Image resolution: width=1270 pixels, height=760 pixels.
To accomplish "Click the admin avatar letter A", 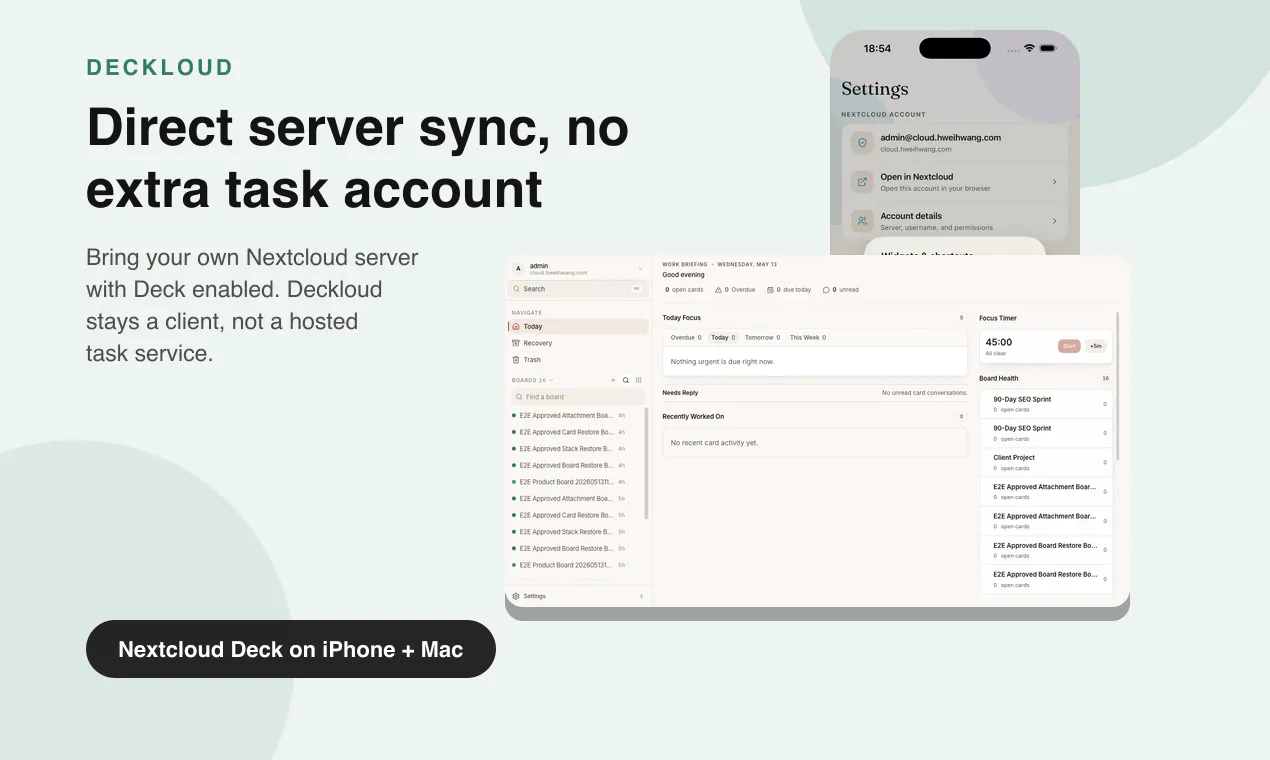I will [x=518, y=269].
